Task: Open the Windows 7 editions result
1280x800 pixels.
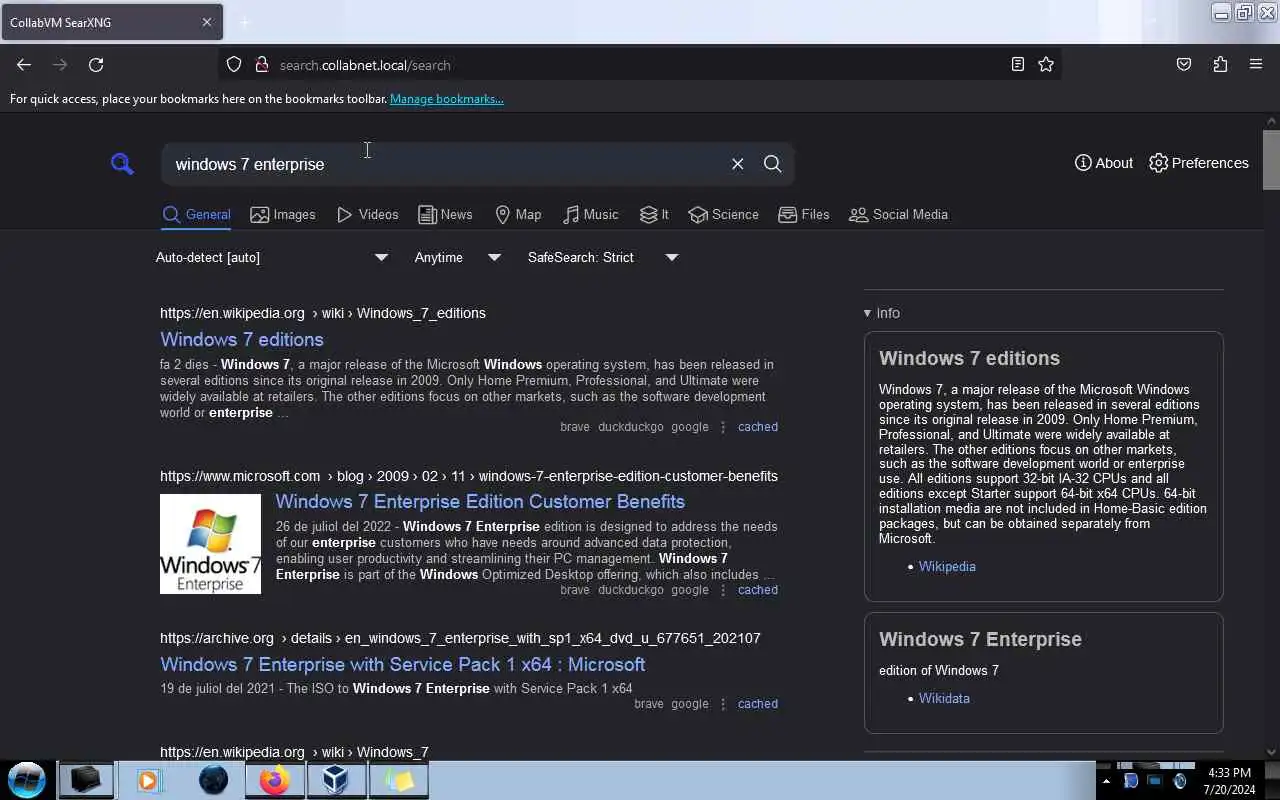Action: coord(242,339)
